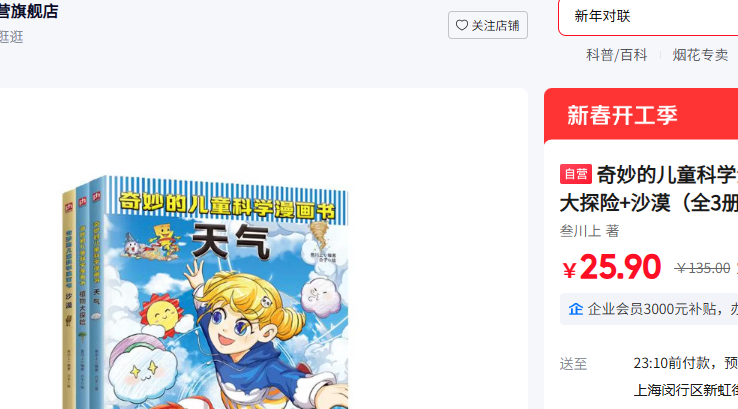Click the red 自营 badge icon
738x409 pixels.
[x=576, y=174]
